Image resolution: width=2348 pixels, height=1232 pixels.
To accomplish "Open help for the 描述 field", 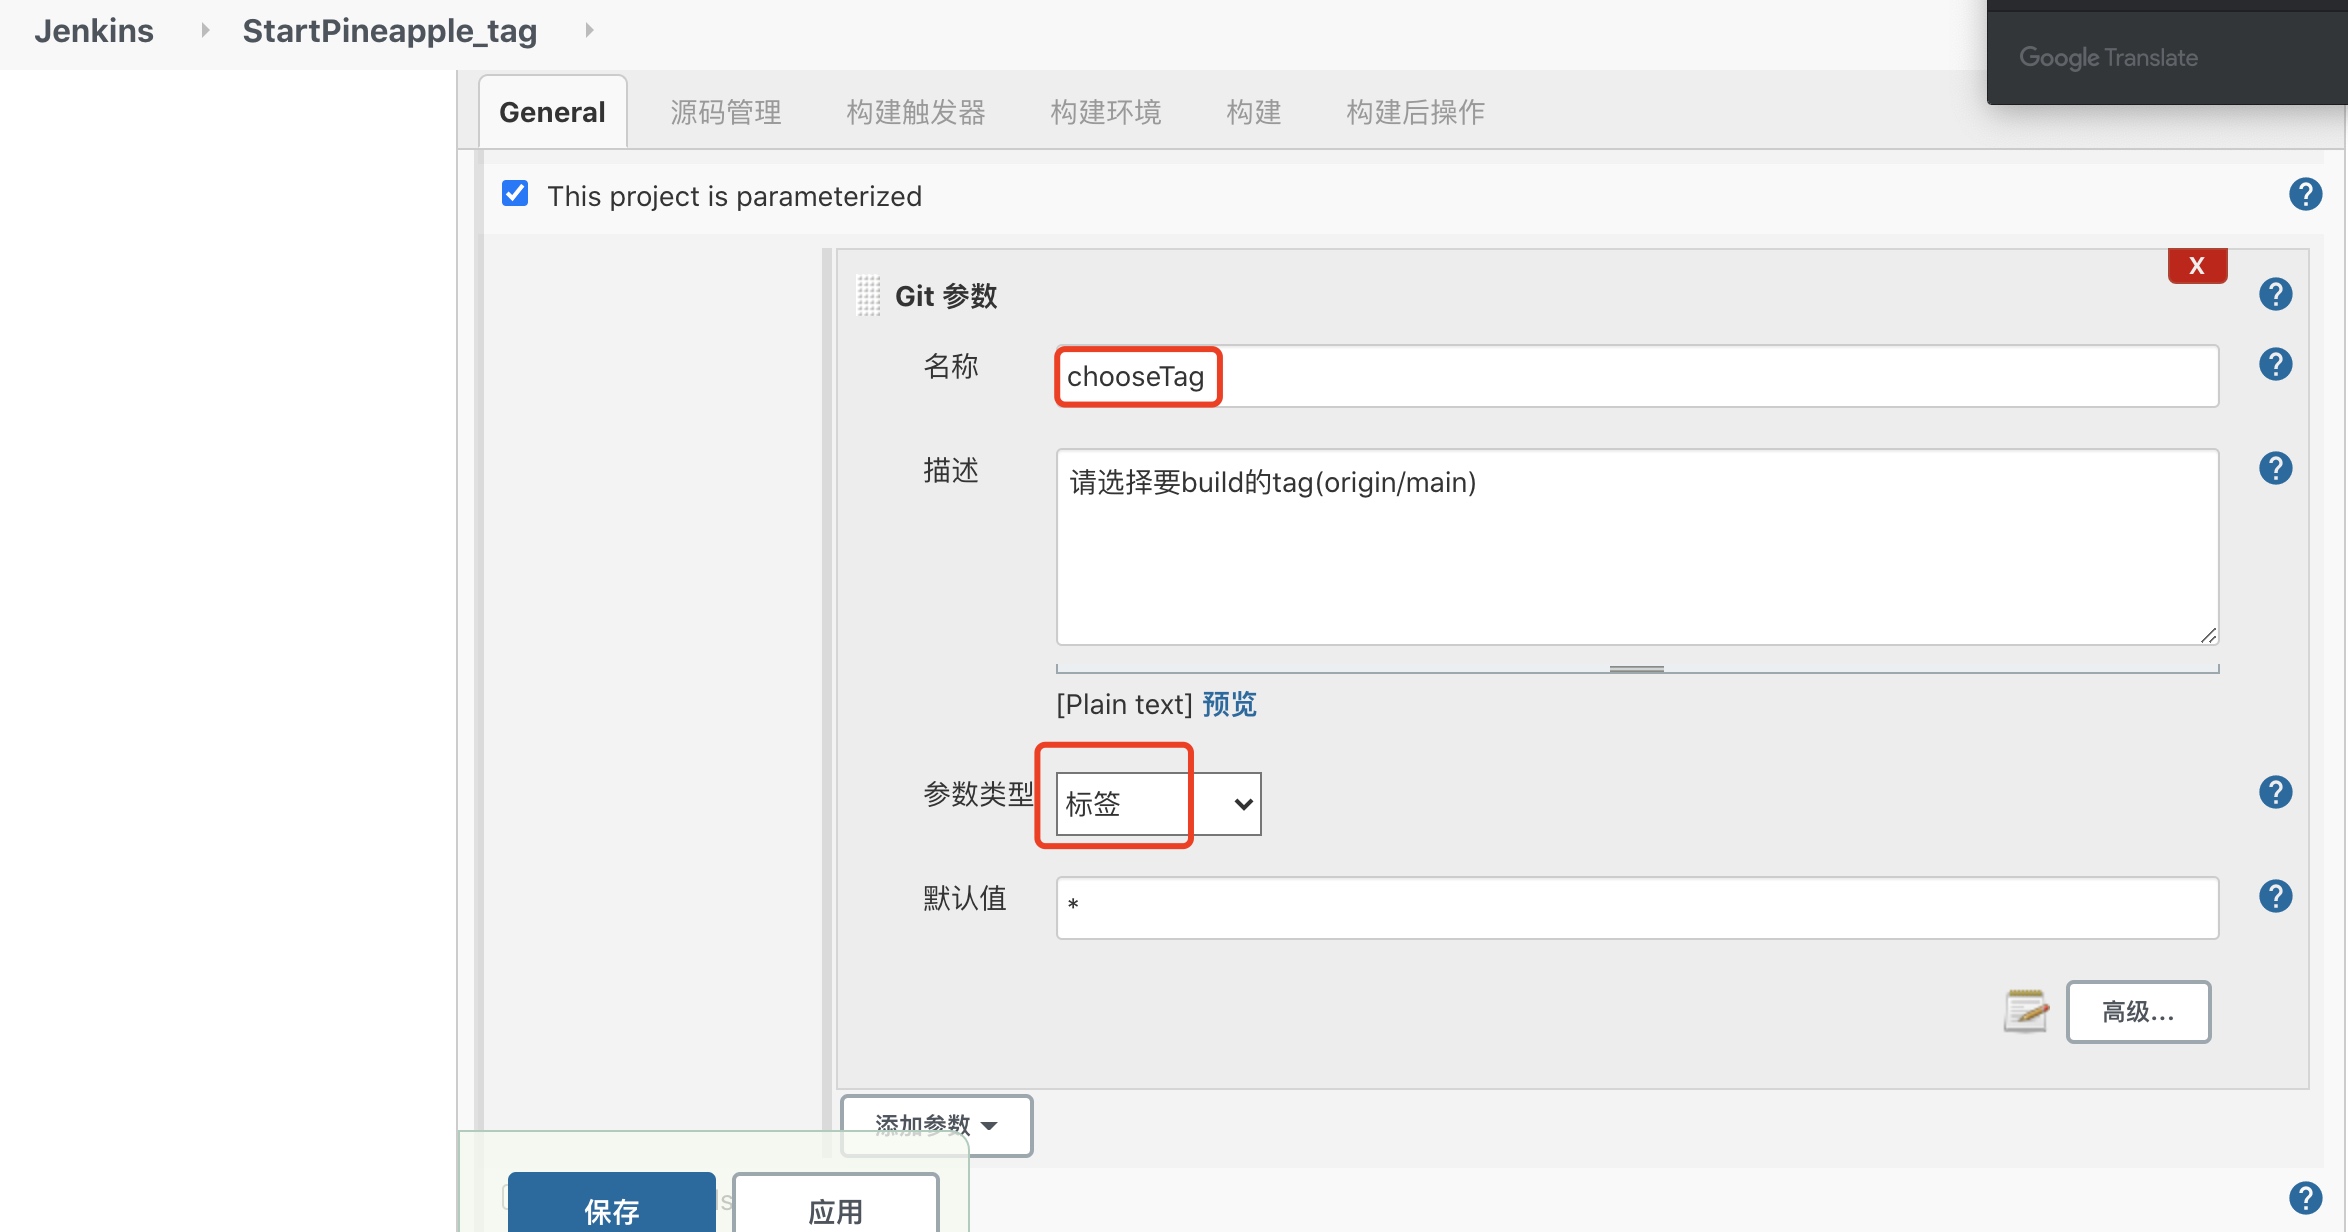I will point(2275,469).
